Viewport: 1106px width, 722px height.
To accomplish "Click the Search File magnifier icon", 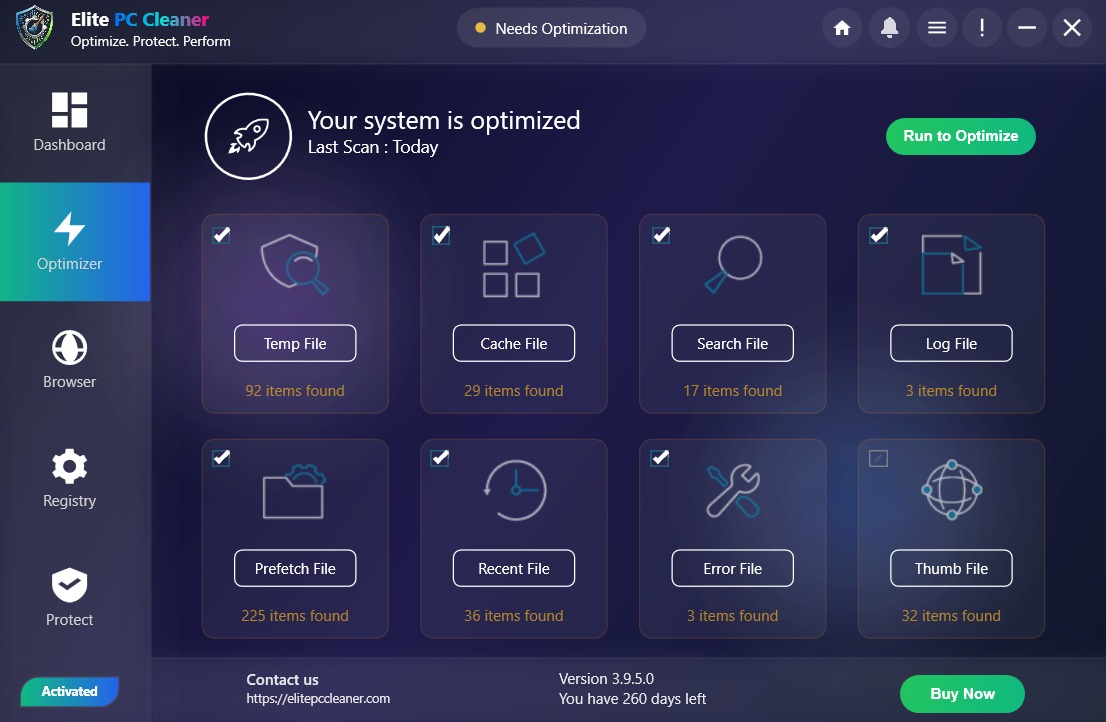I will pyautogui.click(x=734, y=264).
